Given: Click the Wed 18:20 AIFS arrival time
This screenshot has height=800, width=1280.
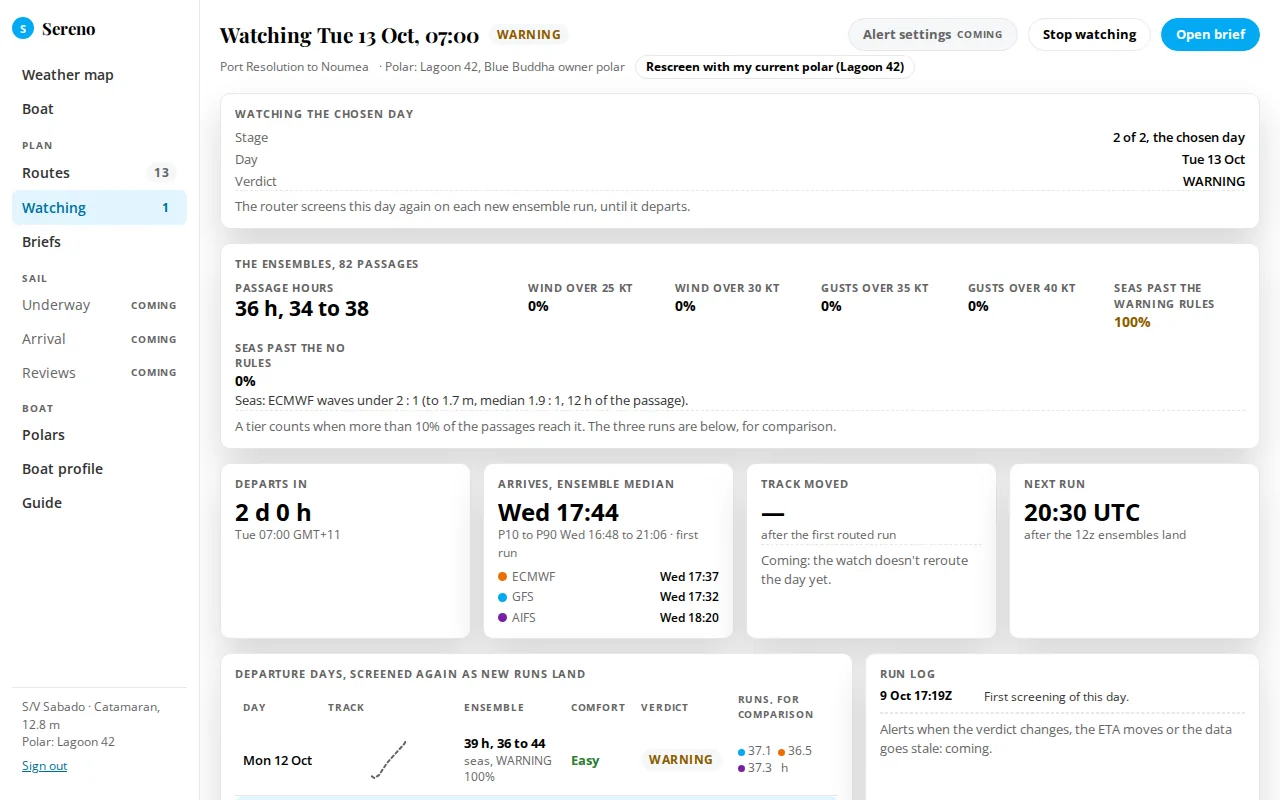Looking at the screenshot, I should click(689, 618).
